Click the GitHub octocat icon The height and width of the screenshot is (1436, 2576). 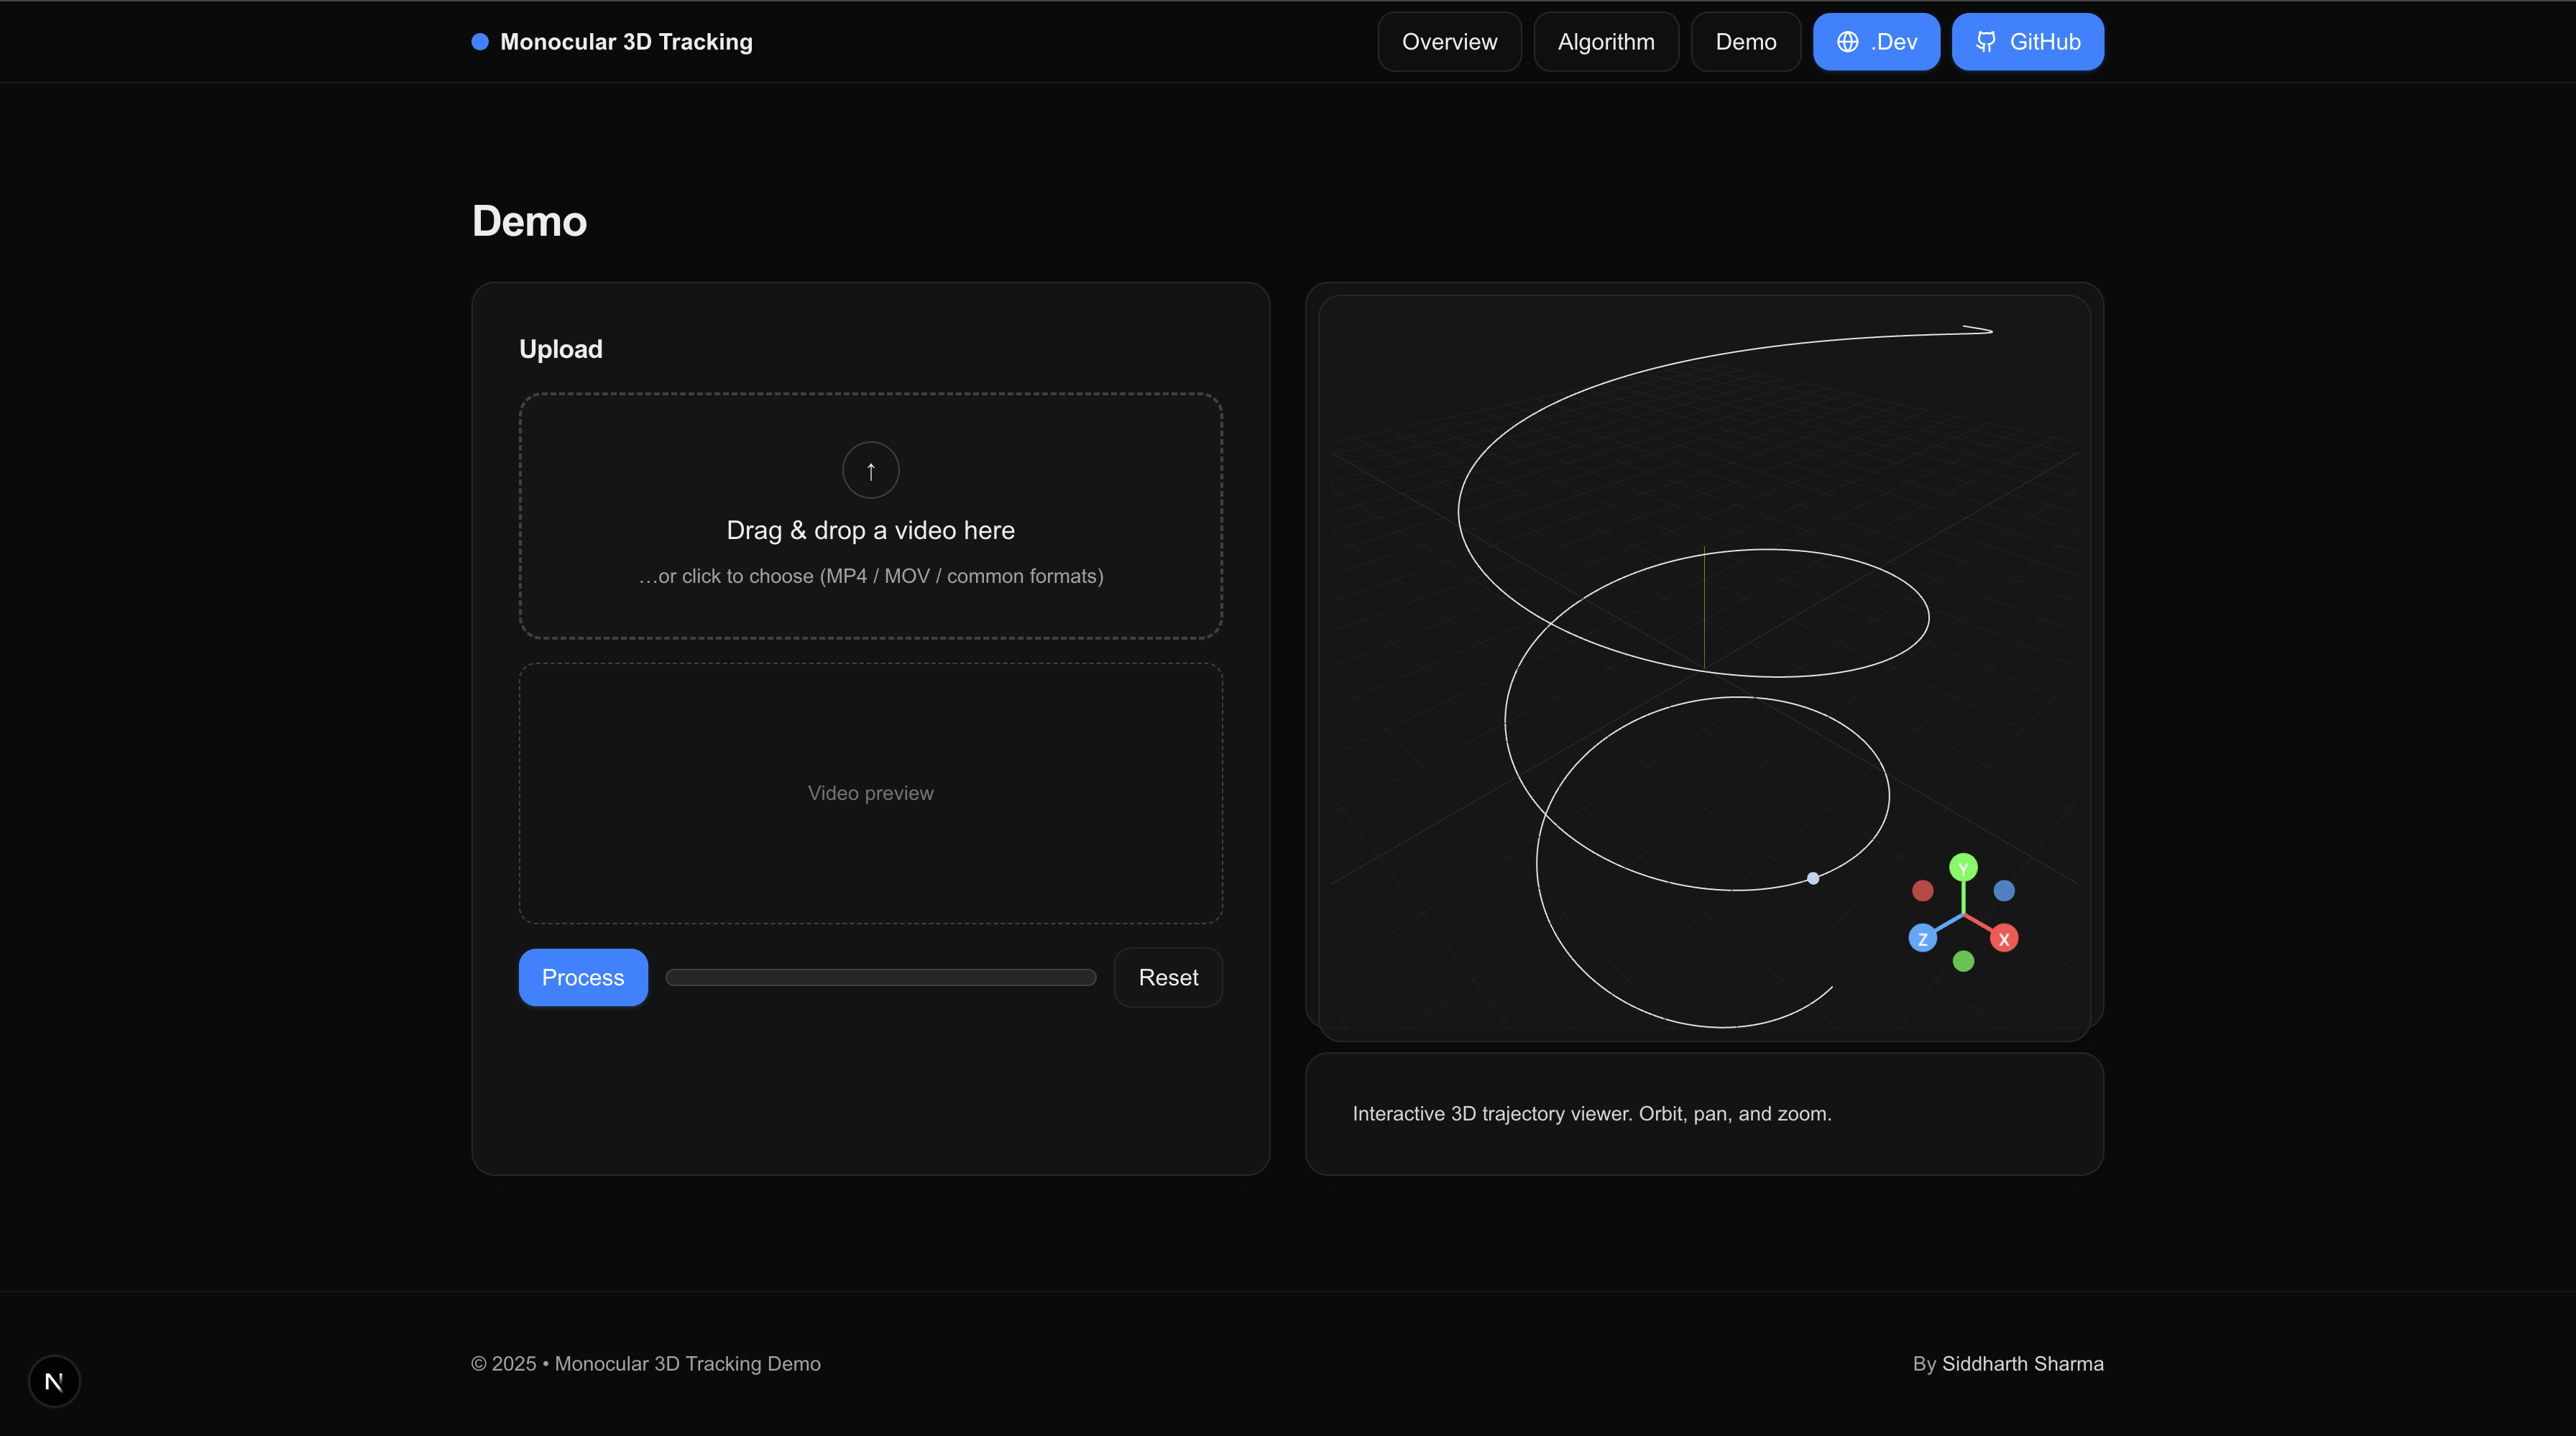1986,41
